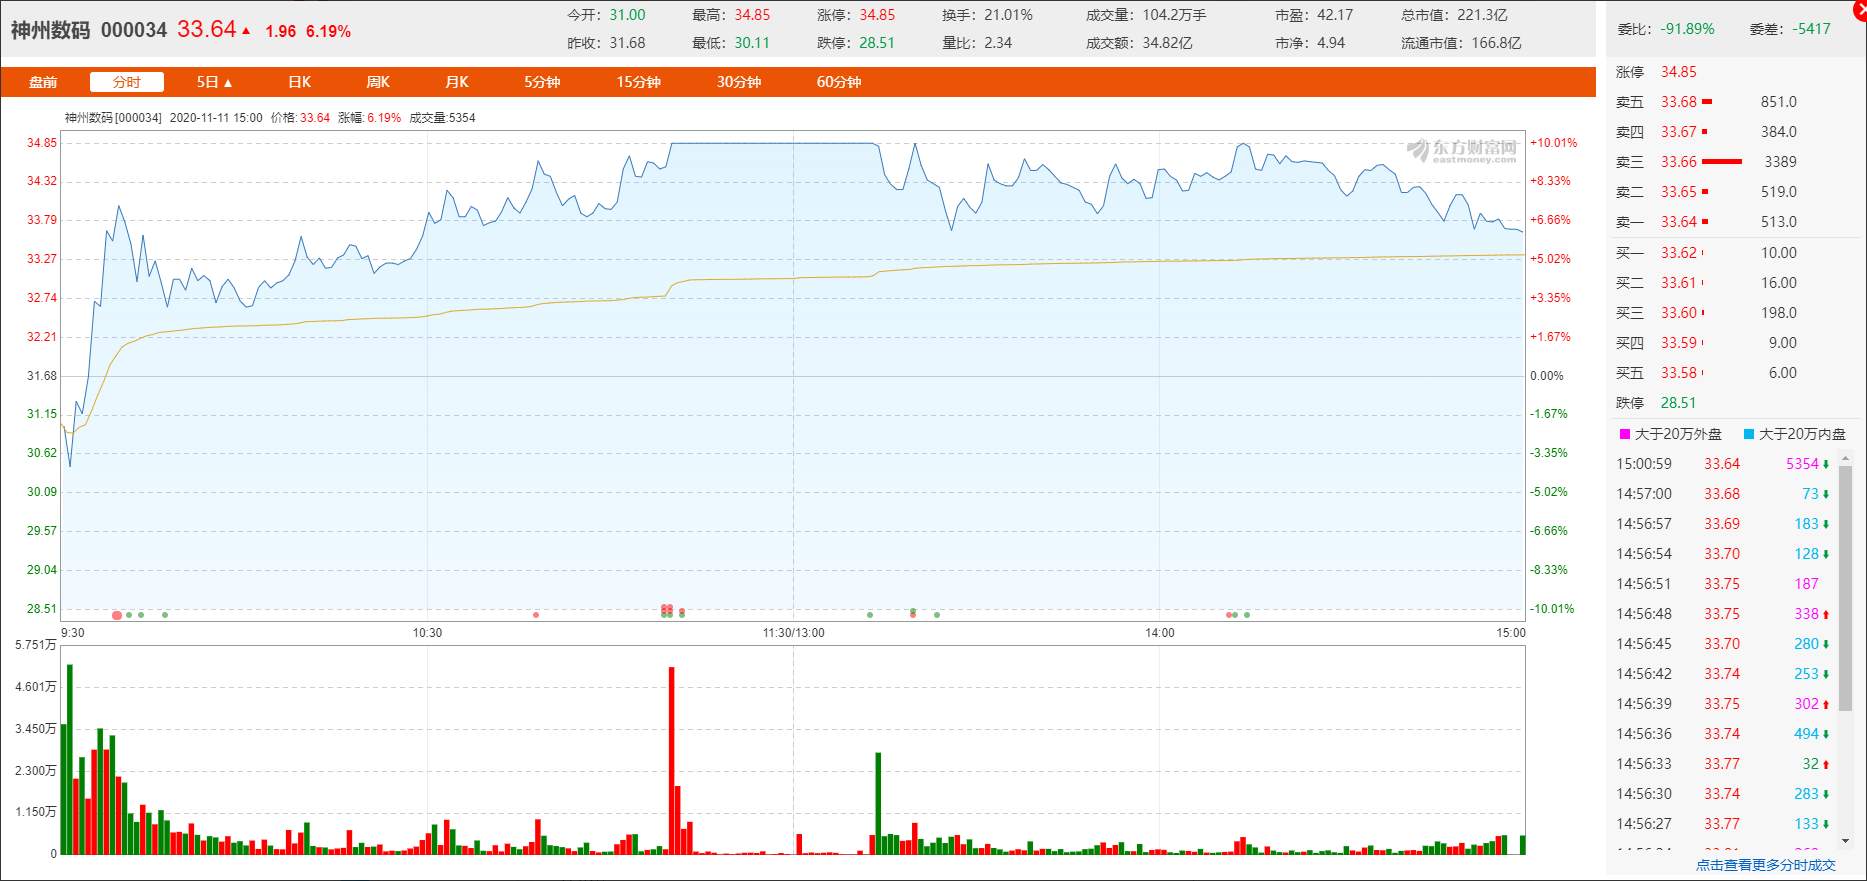Click the +10.01% right axis label

(1554, 143)
